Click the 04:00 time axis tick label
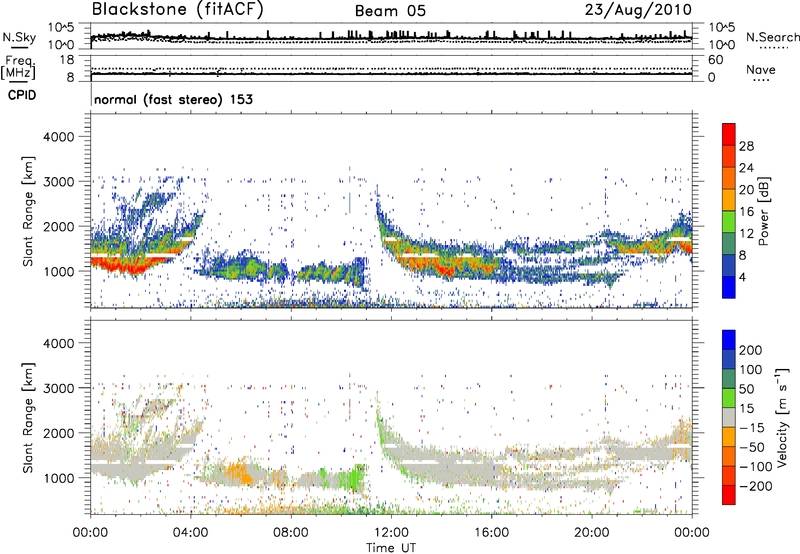 click(191, 531)
